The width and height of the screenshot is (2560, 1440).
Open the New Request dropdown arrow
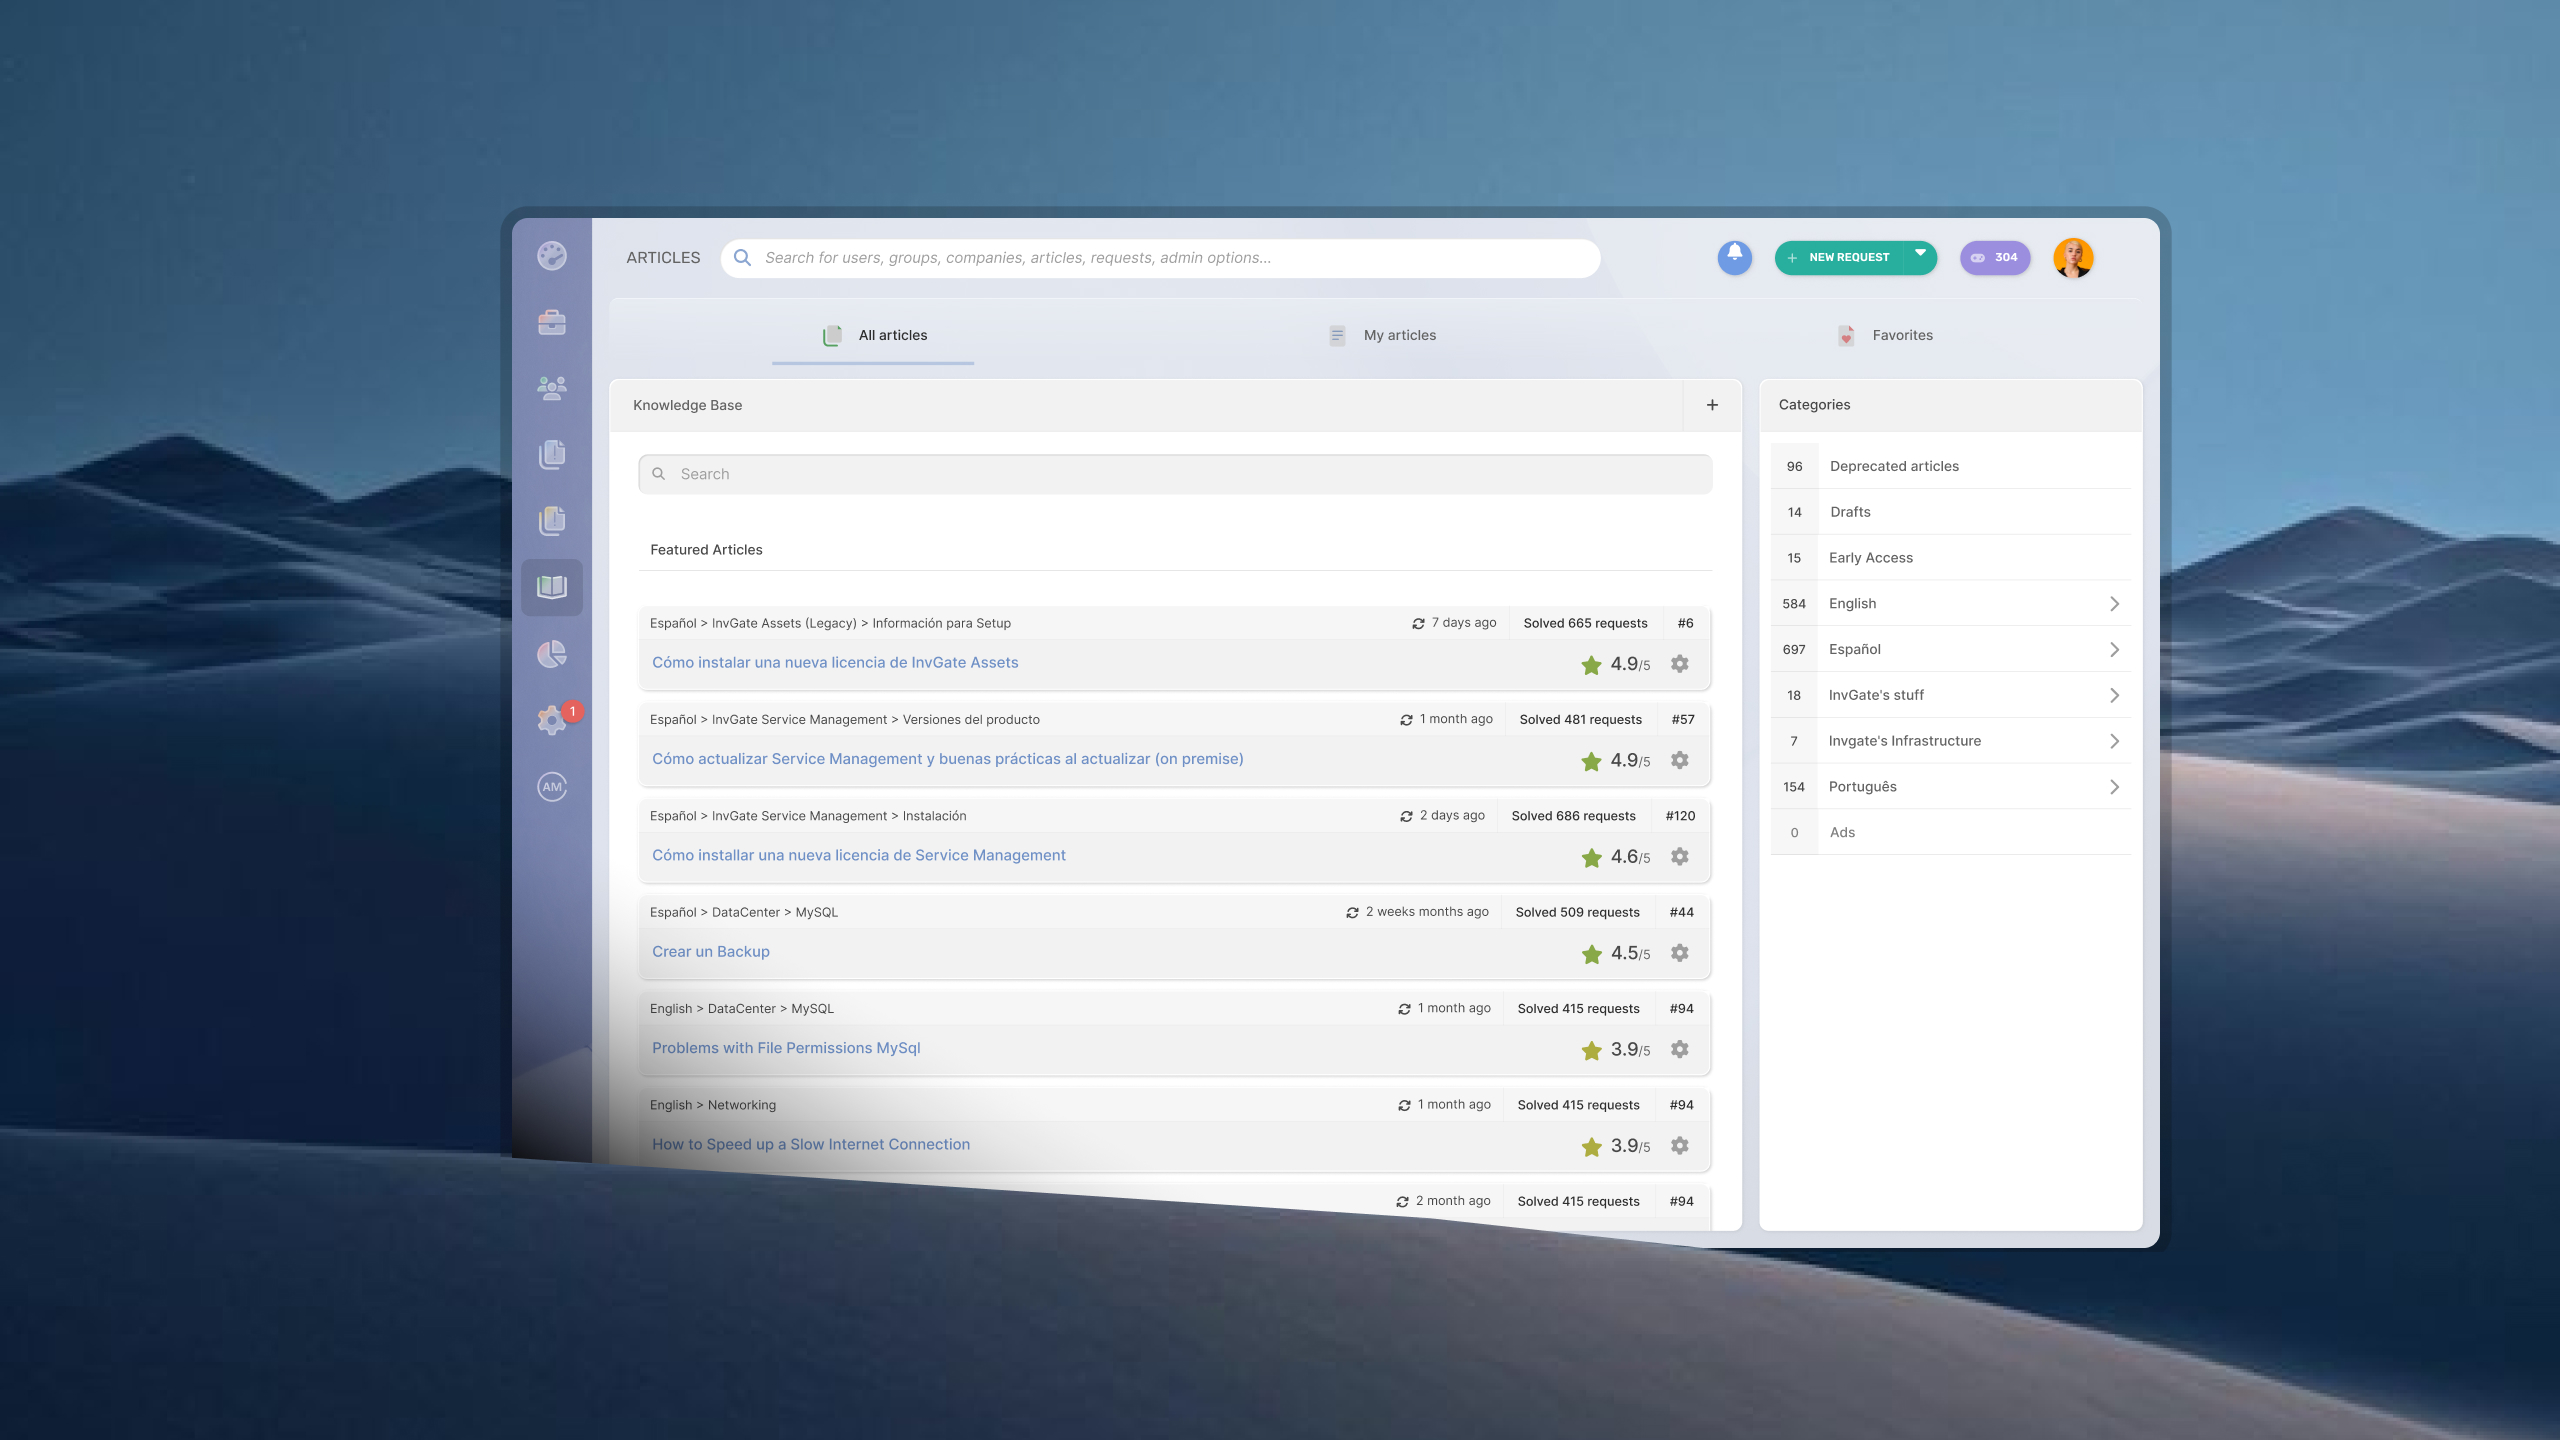[1920, 254]
